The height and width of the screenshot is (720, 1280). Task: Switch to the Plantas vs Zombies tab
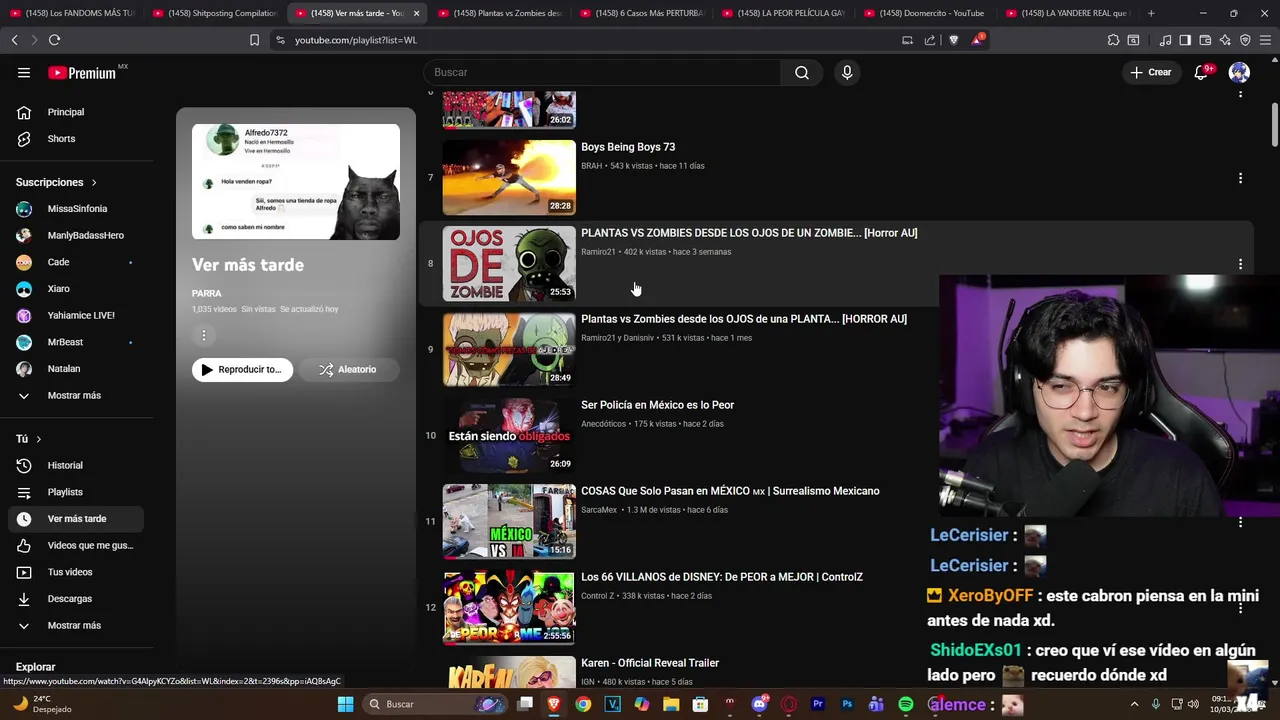point(499,13)
